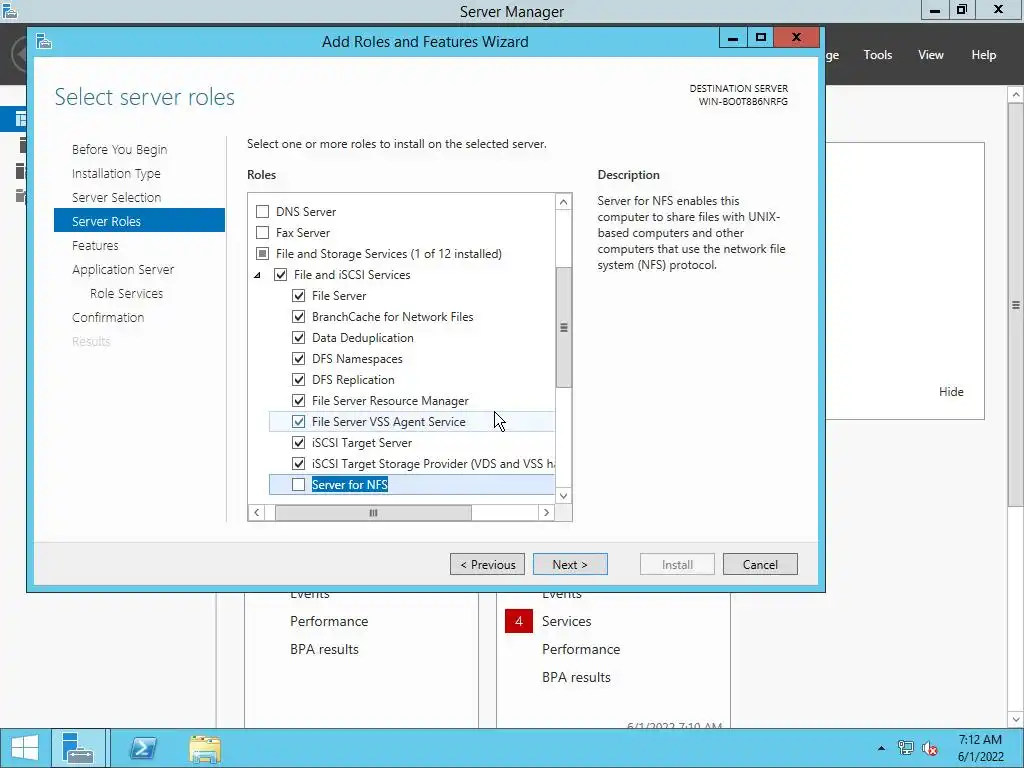
Task: Open View menu in Server Manager
Action: pos(931,55)
